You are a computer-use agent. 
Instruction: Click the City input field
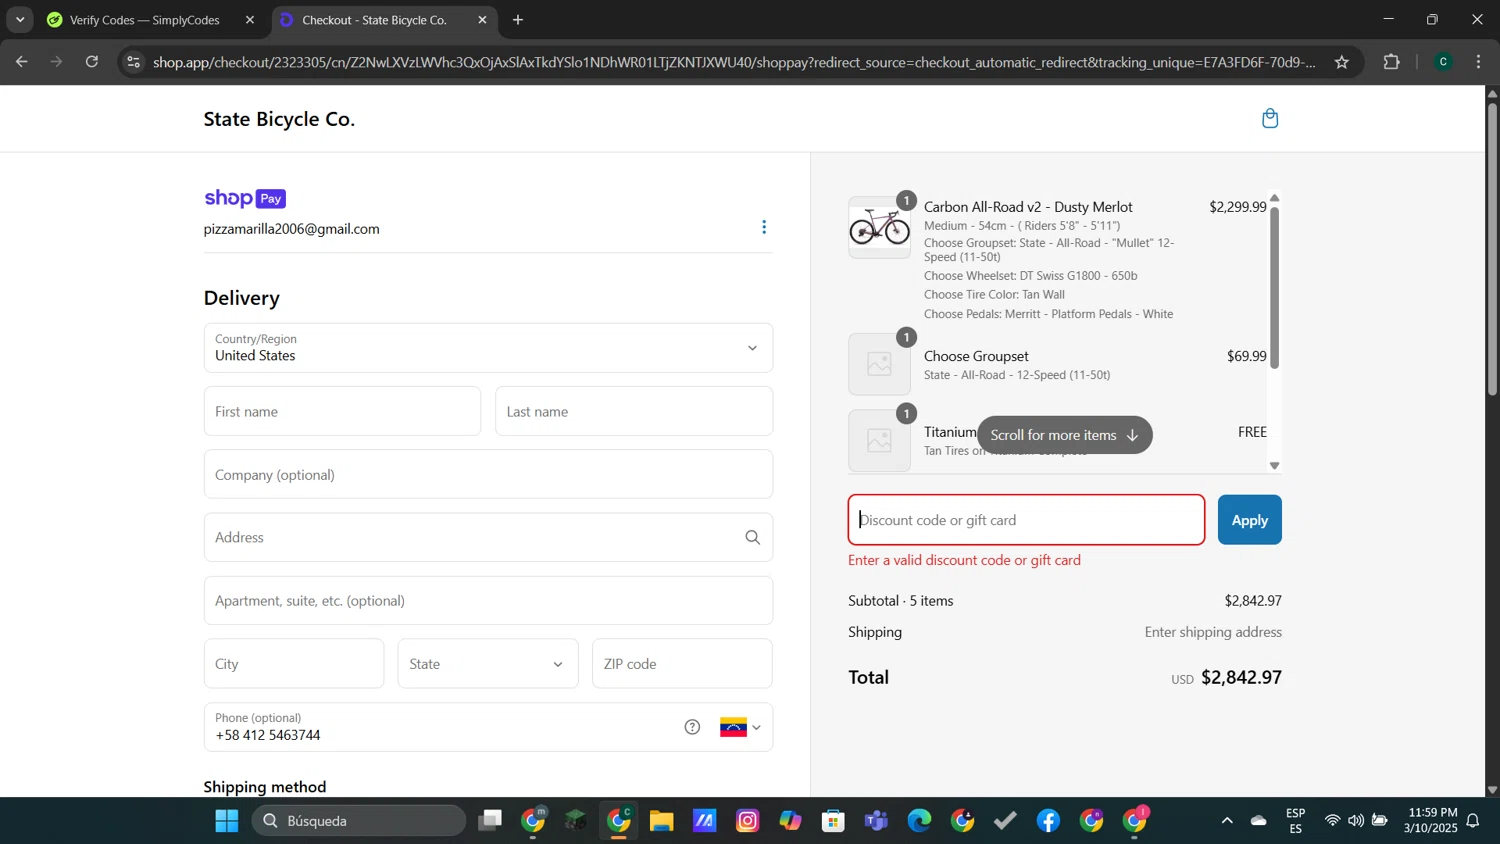(294, 664)
